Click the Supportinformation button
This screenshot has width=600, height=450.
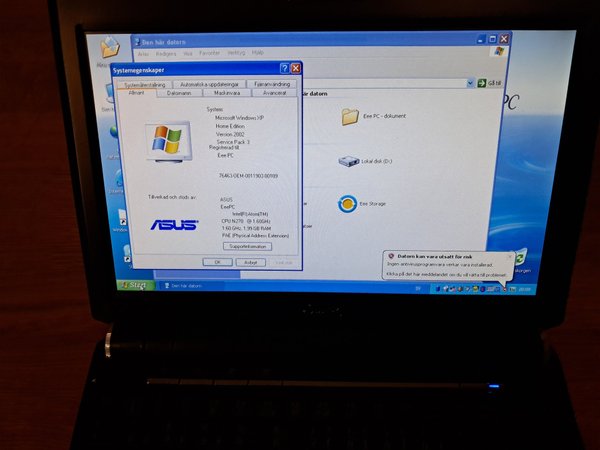coord(247,245)
